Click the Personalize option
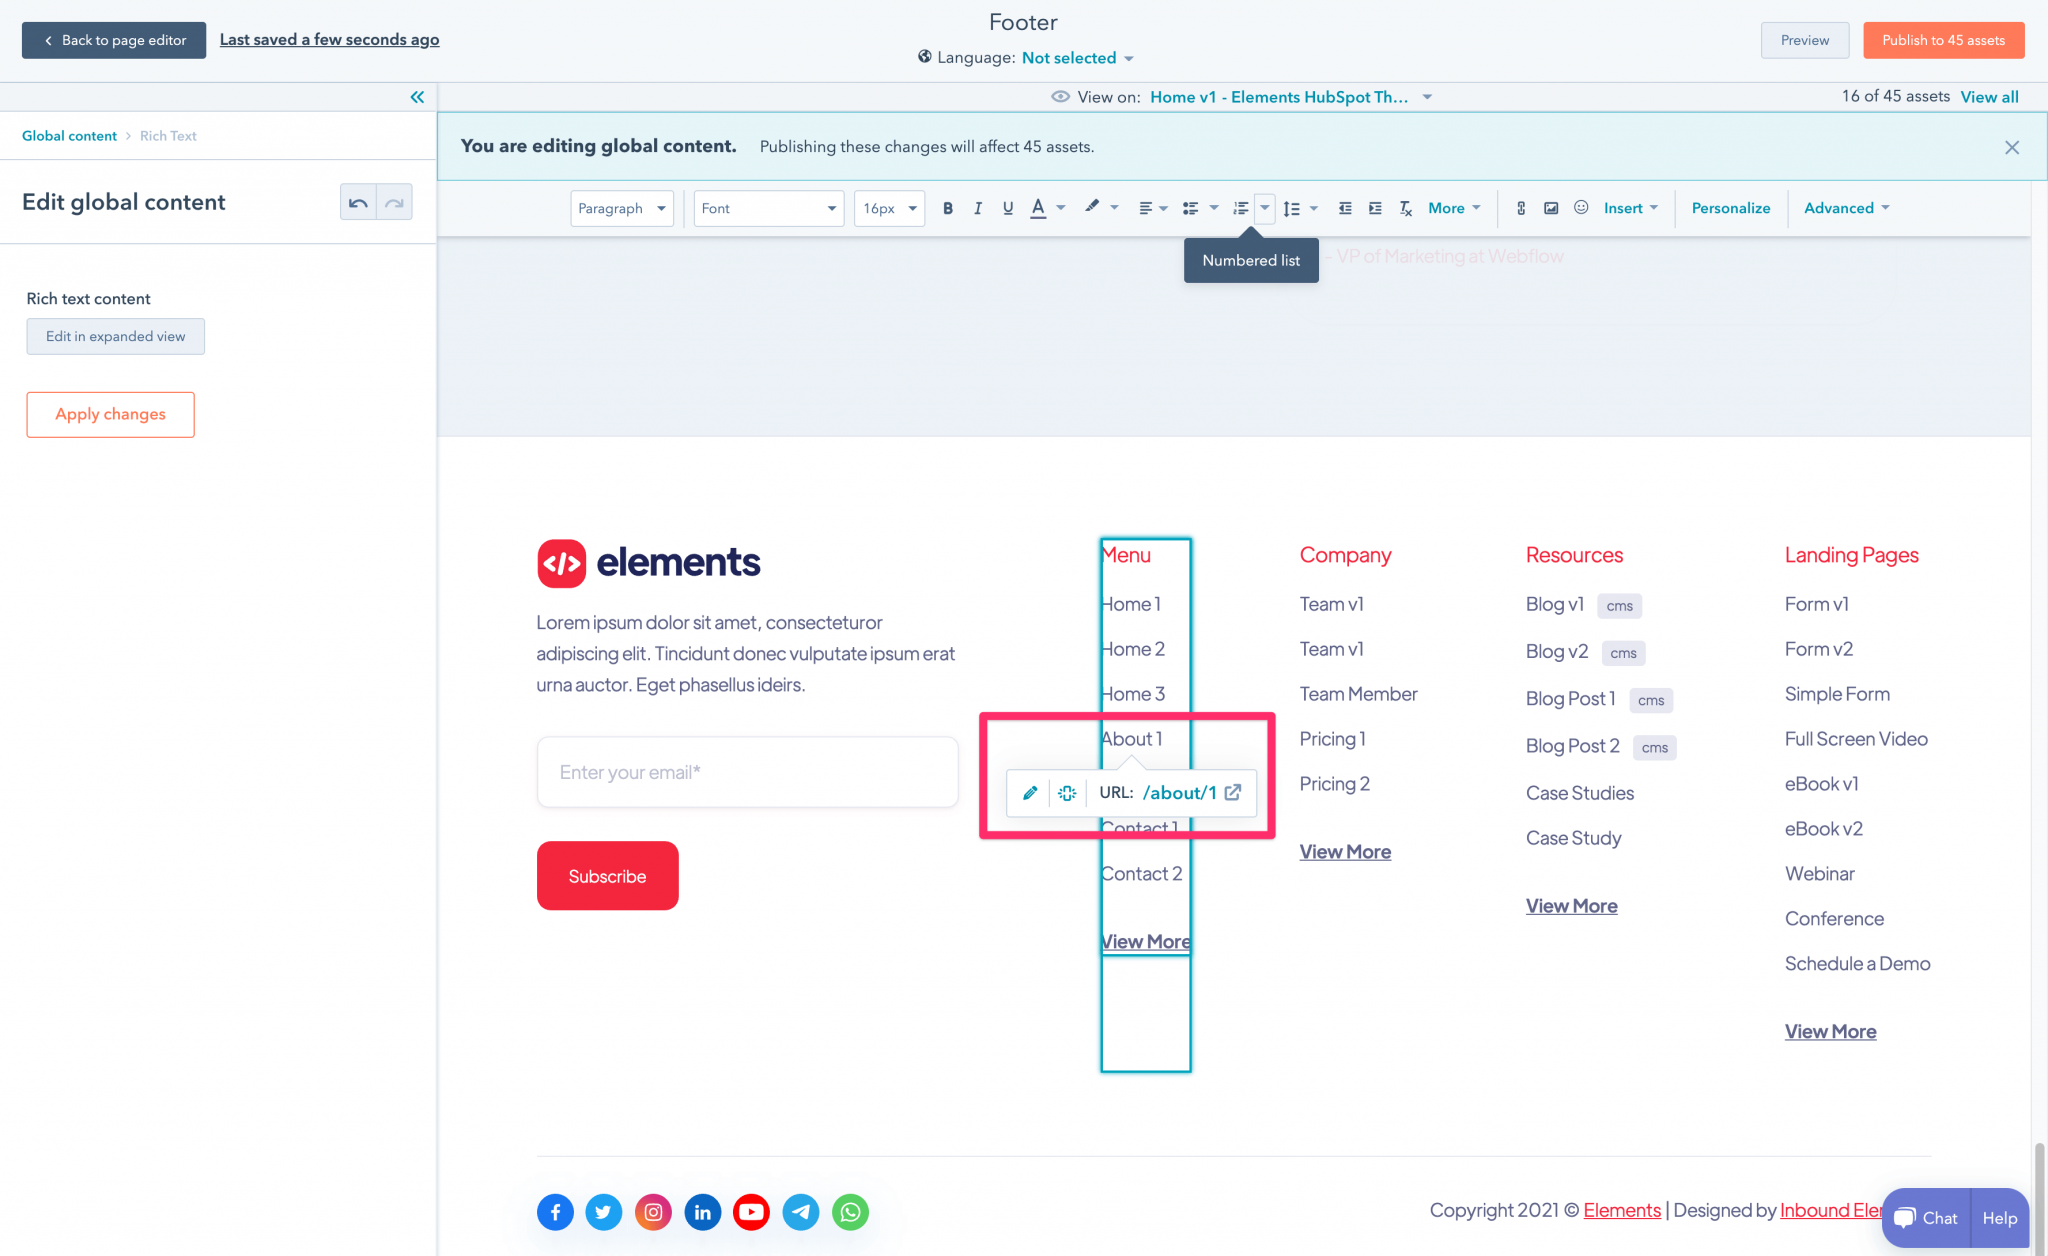The height and width of the screenshot is (1256, 2048). click(1731, 208)
